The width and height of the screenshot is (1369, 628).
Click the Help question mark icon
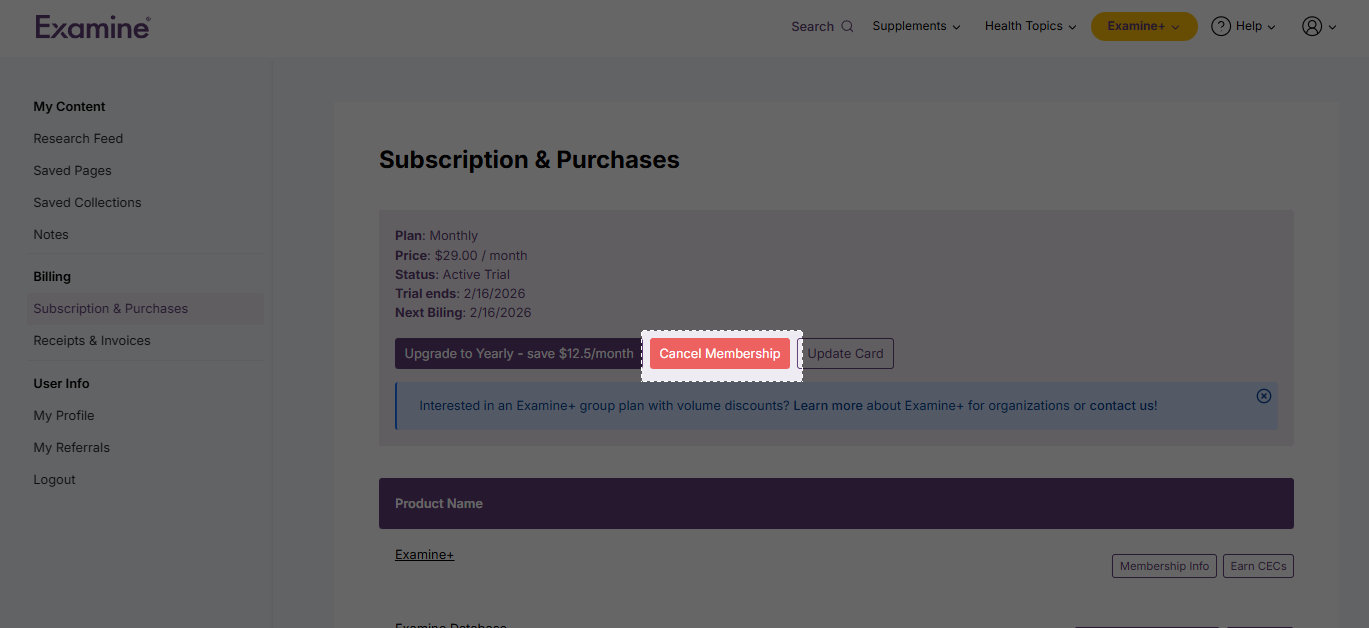(1220, 27)
